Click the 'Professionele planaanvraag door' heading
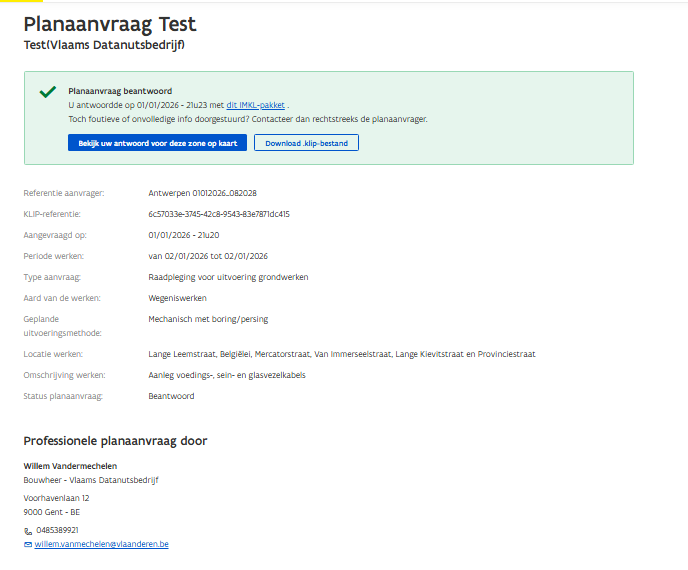Viewport: 688px width, 570px height. tap(115, 441)
